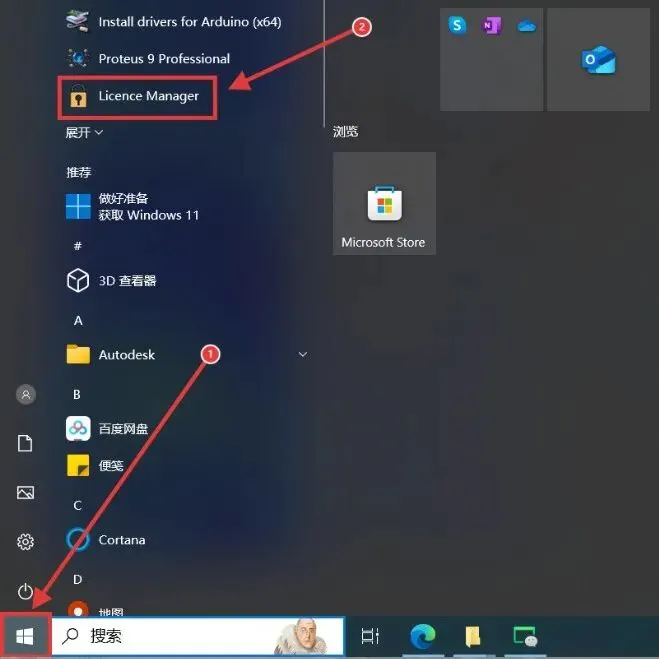Open the 便笺 sticky notes app
Screen dimensions: 659x659
coord(95,465)
